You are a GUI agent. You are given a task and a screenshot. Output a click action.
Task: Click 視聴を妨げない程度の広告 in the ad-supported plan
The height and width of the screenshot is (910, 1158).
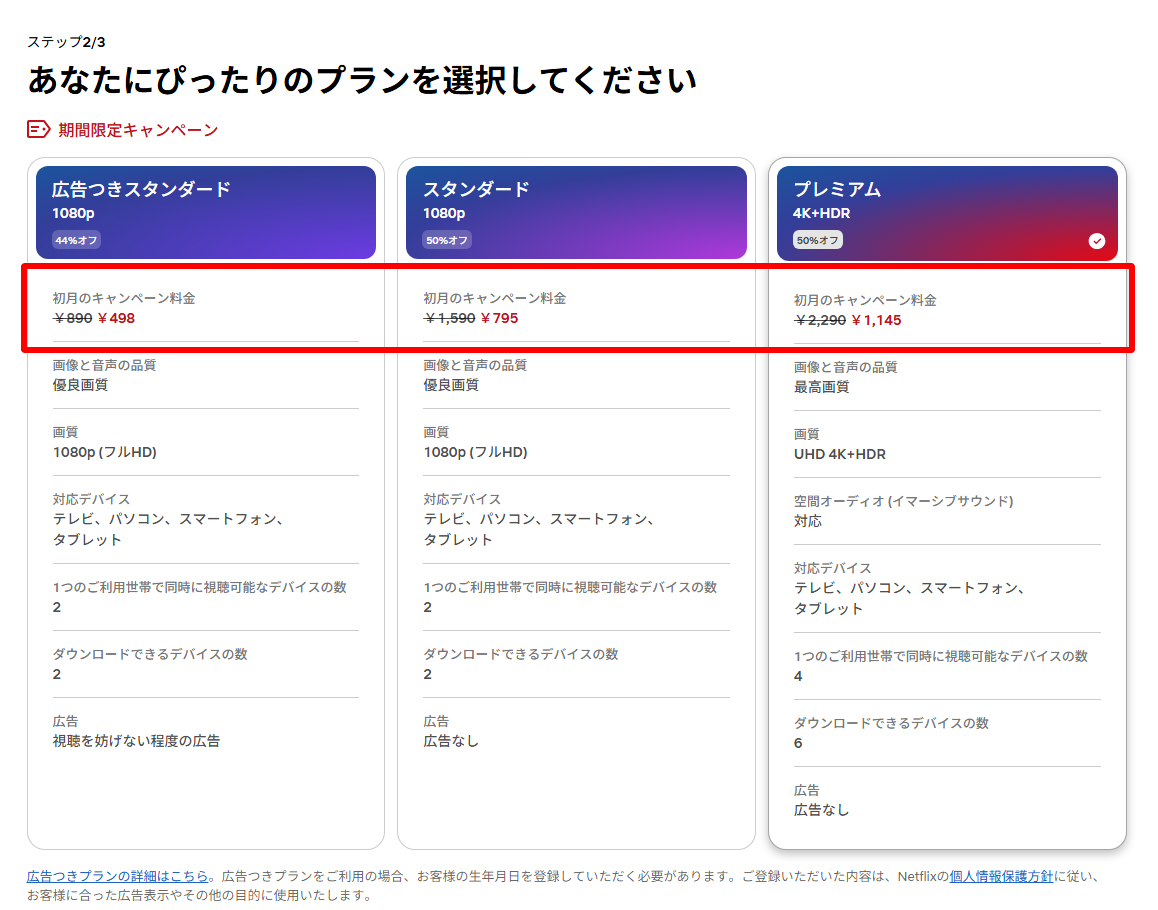coord(136,741)
